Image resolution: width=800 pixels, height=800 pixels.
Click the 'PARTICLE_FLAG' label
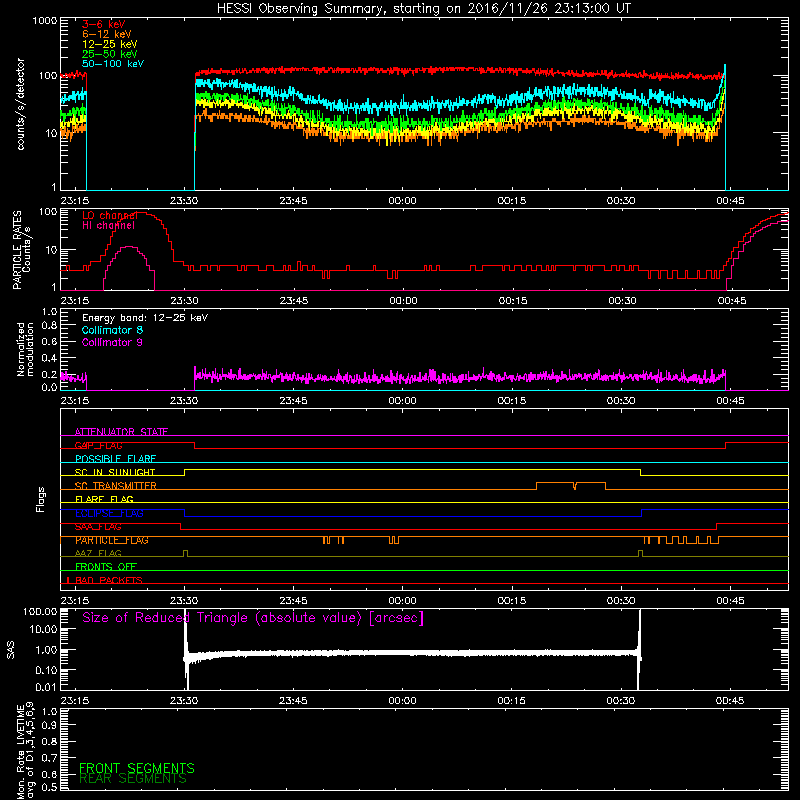pyautogui.click(x=112, y=540)
